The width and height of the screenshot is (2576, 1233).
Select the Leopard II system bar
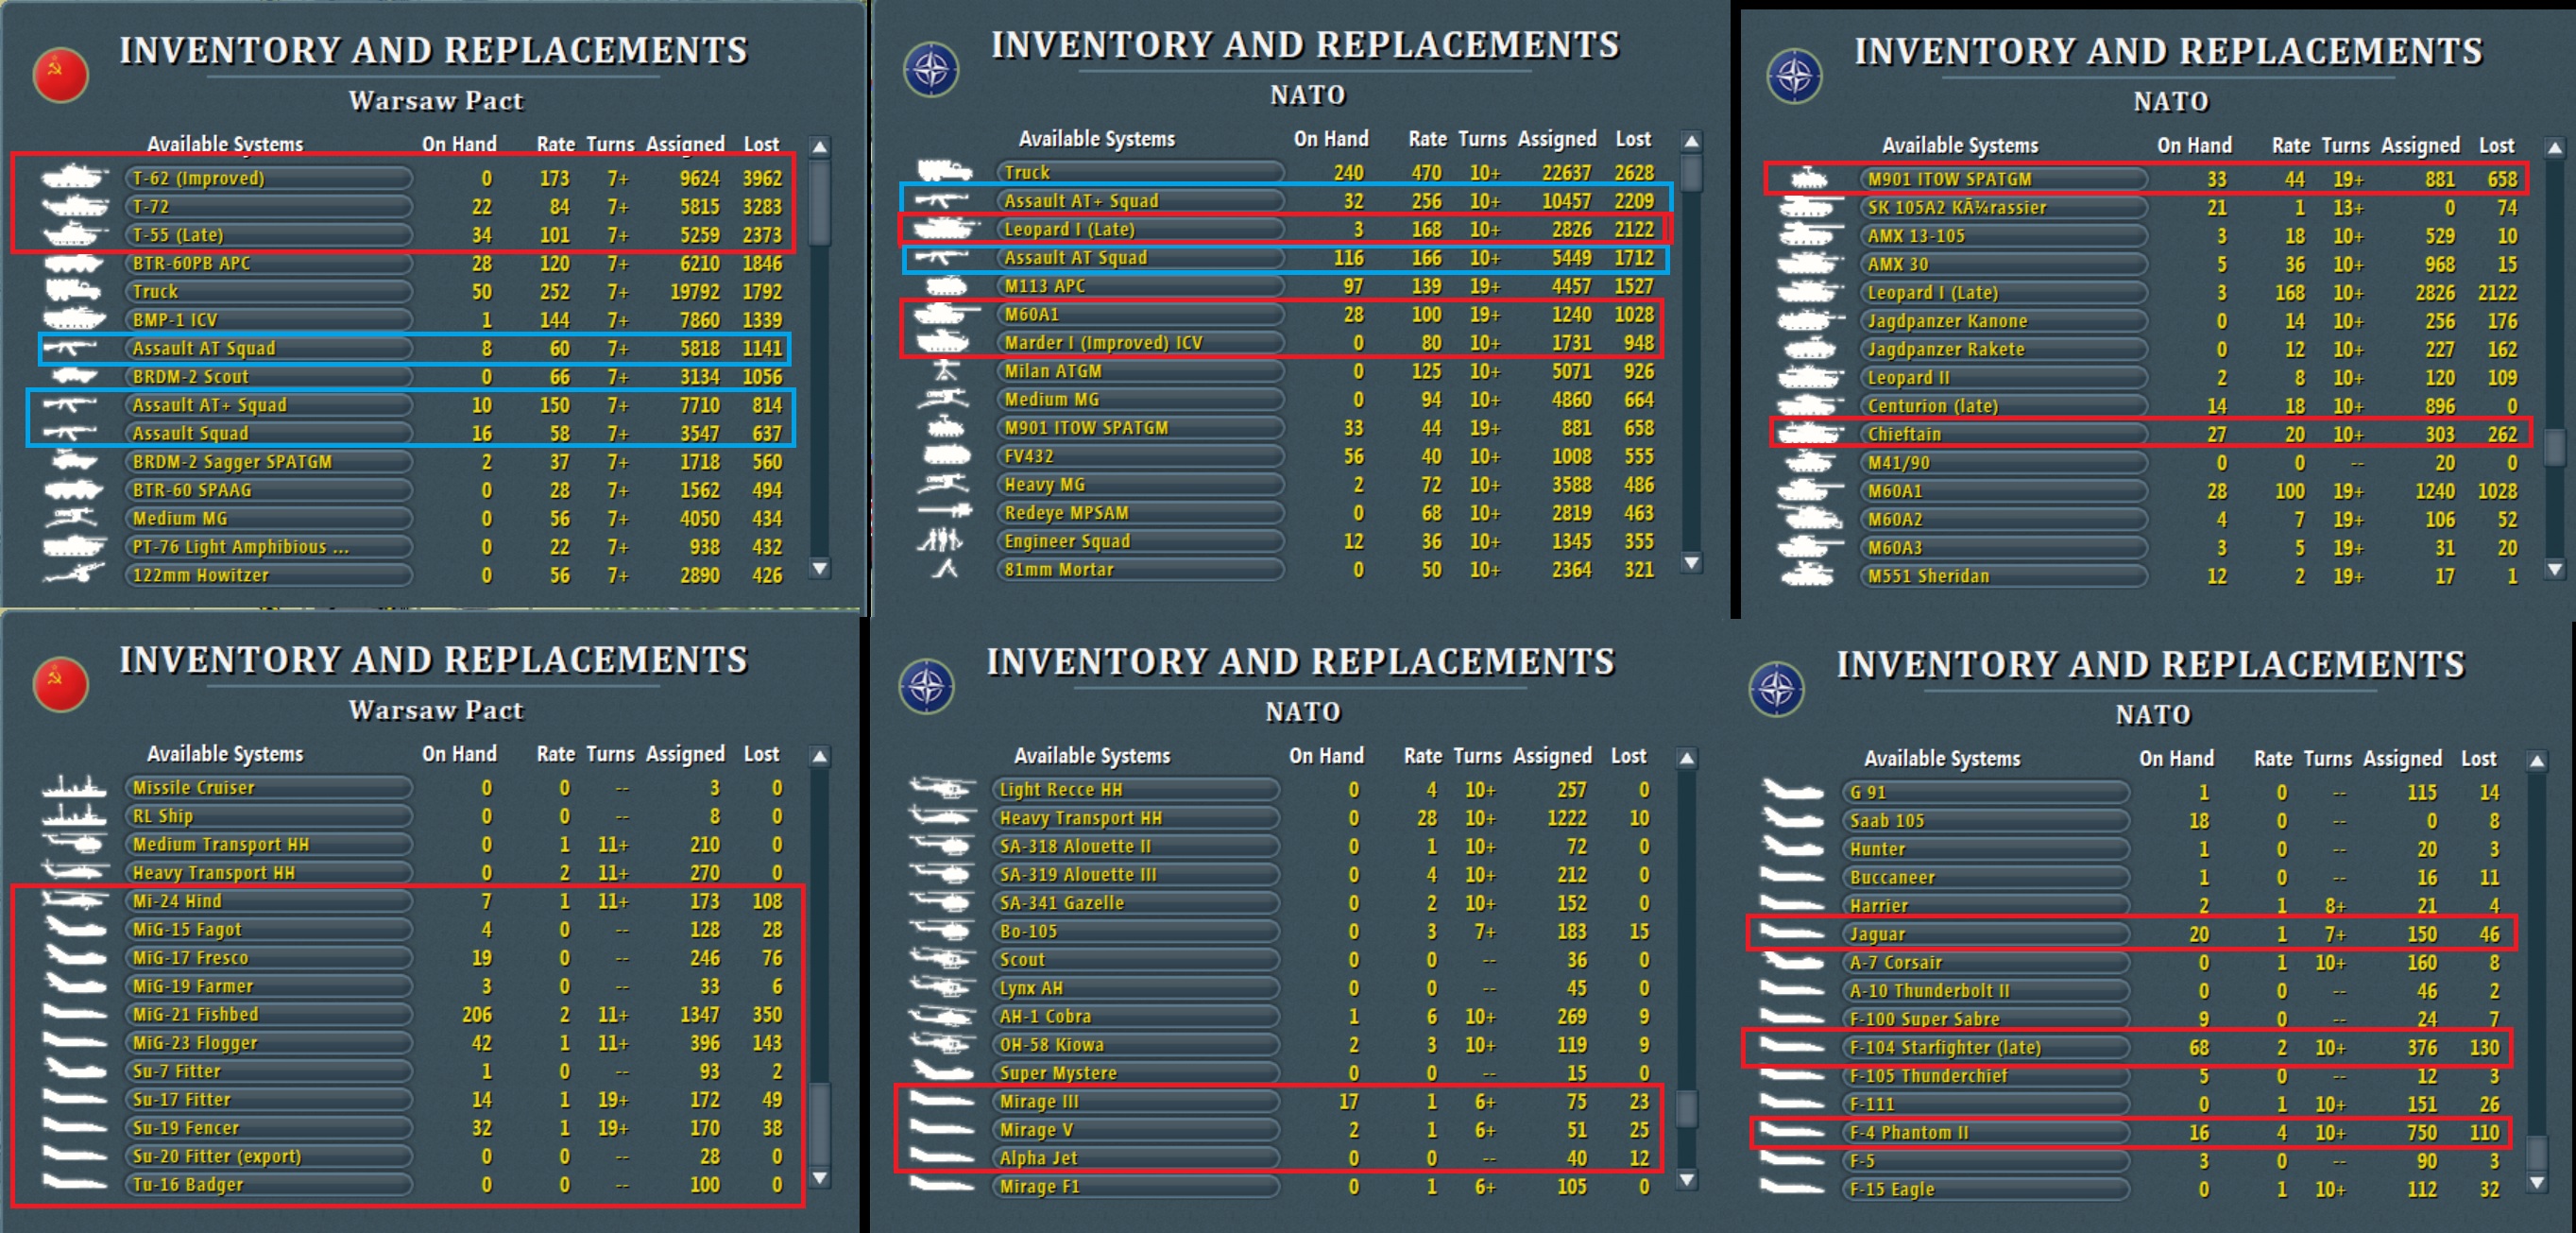point(2003,378)
